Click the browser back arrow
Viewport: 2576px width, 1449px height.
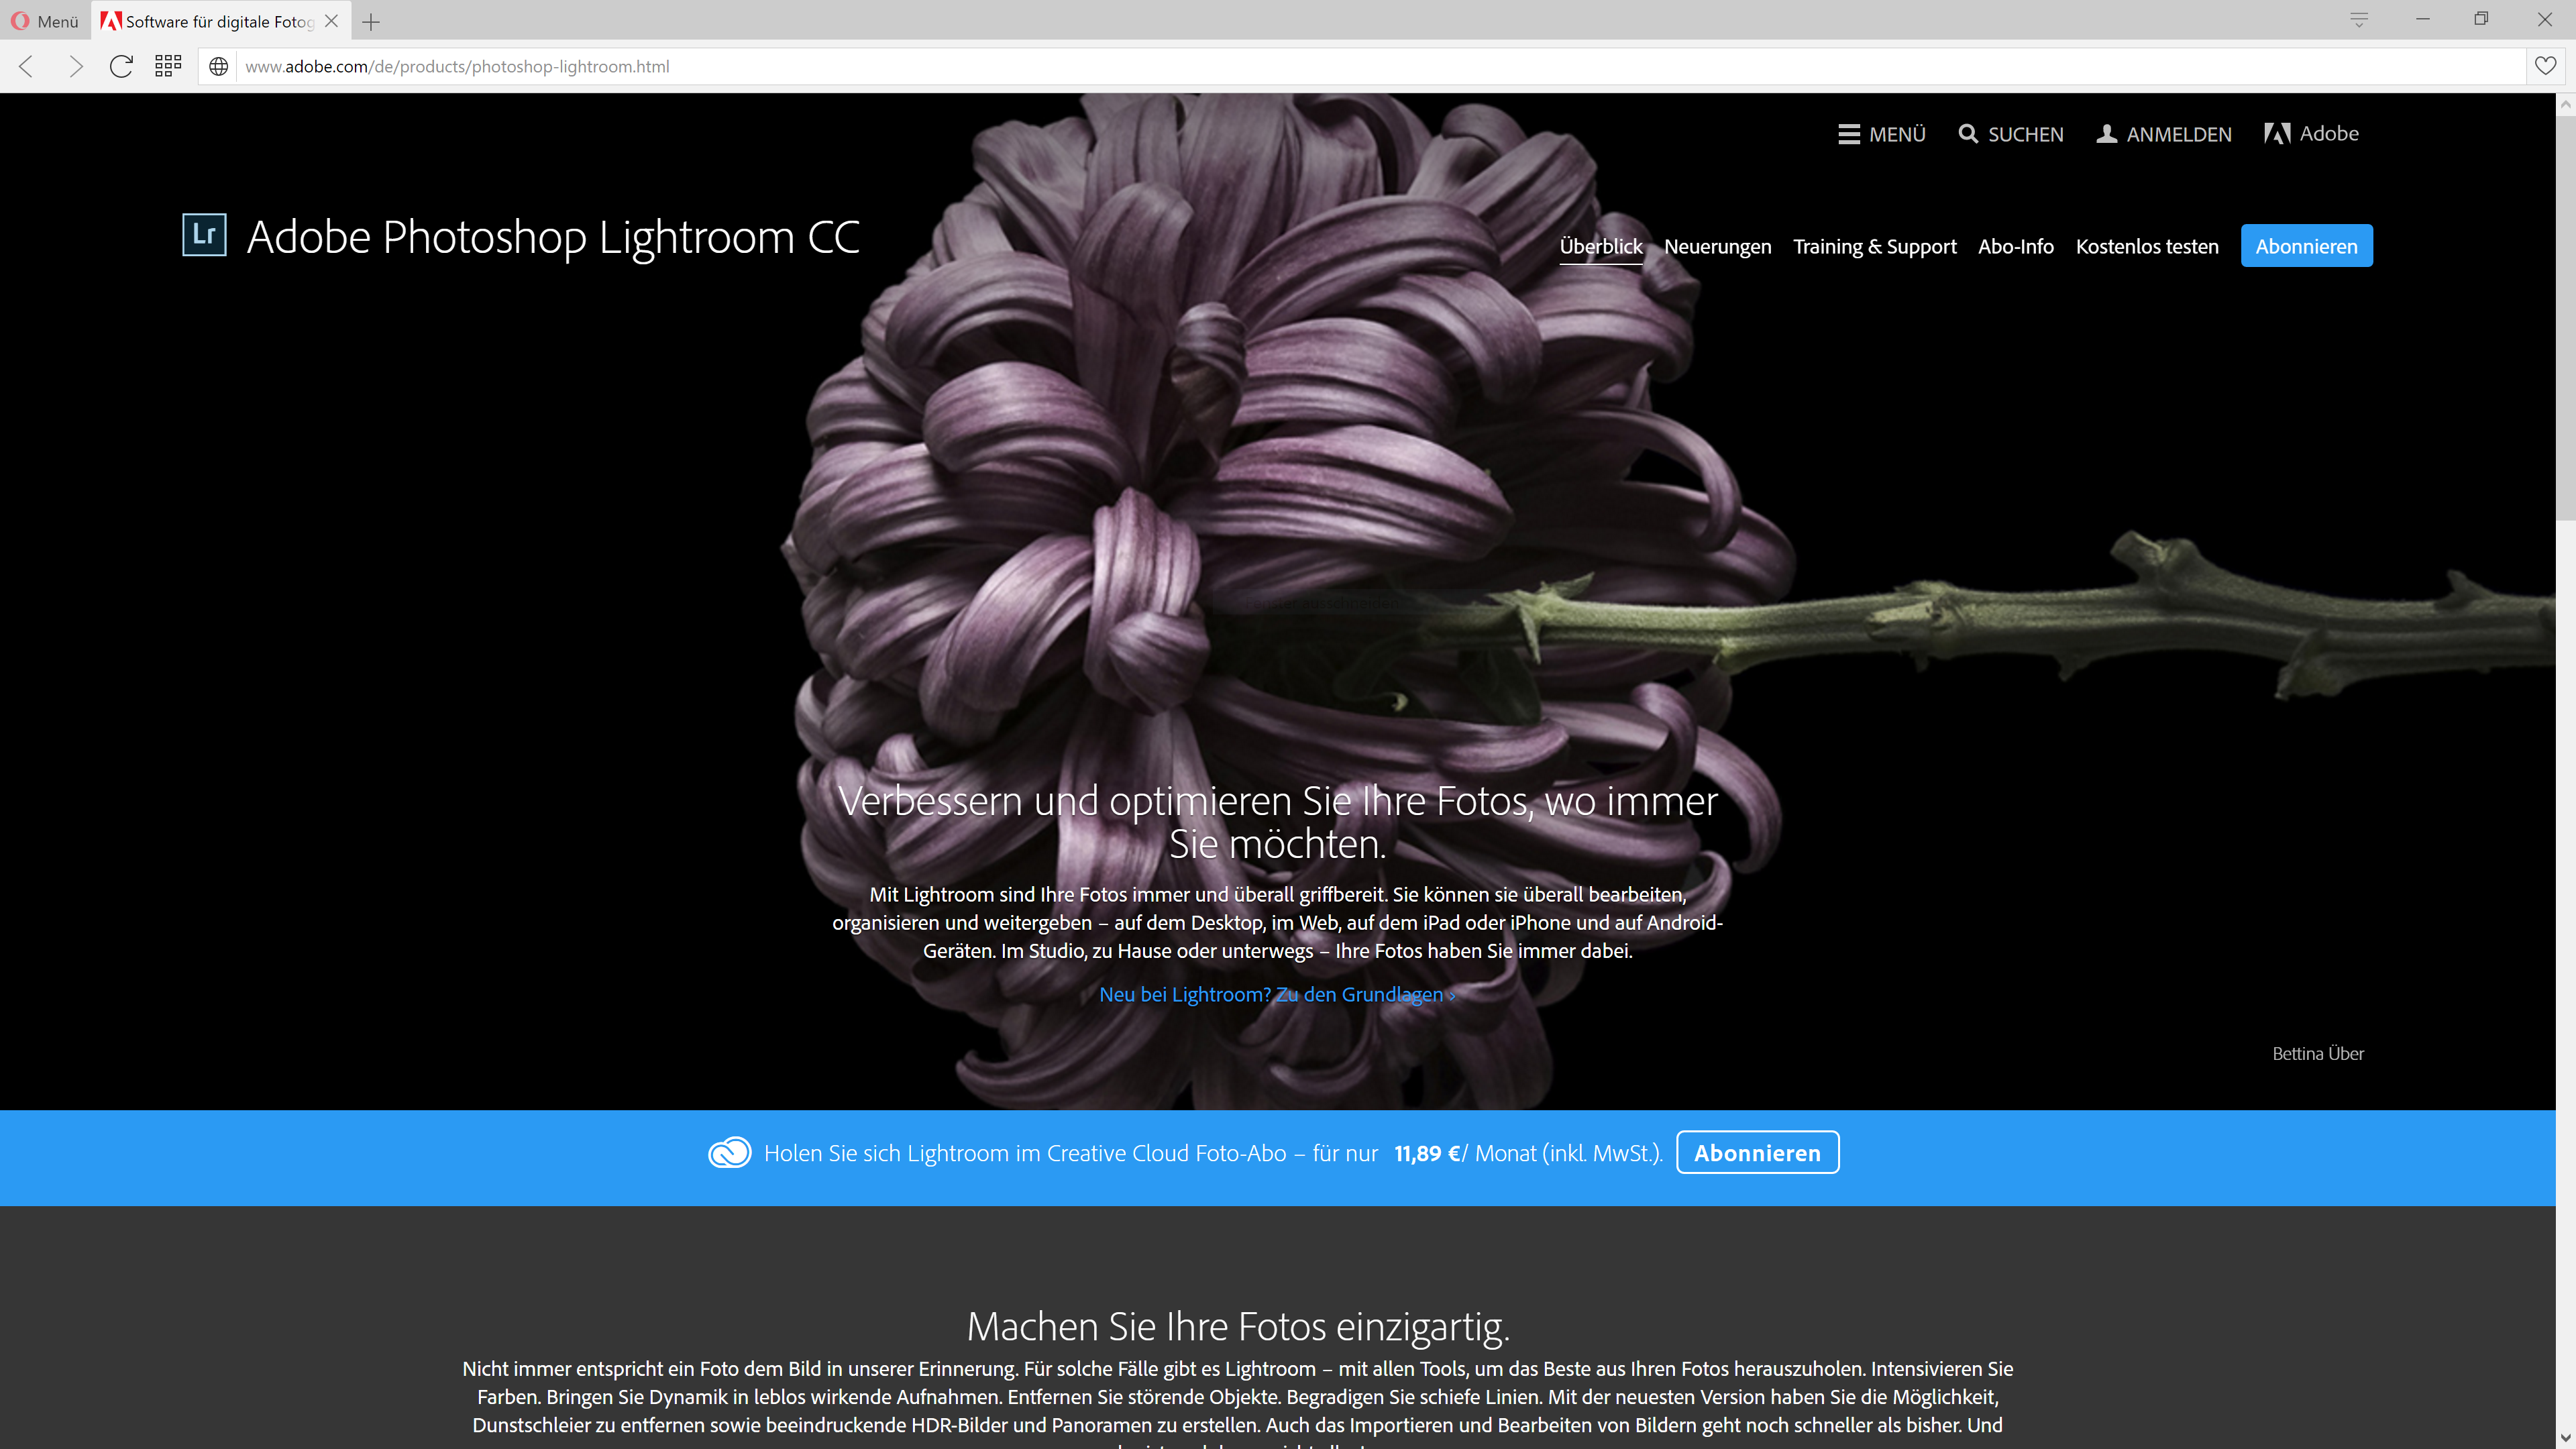tap(27, 67)
